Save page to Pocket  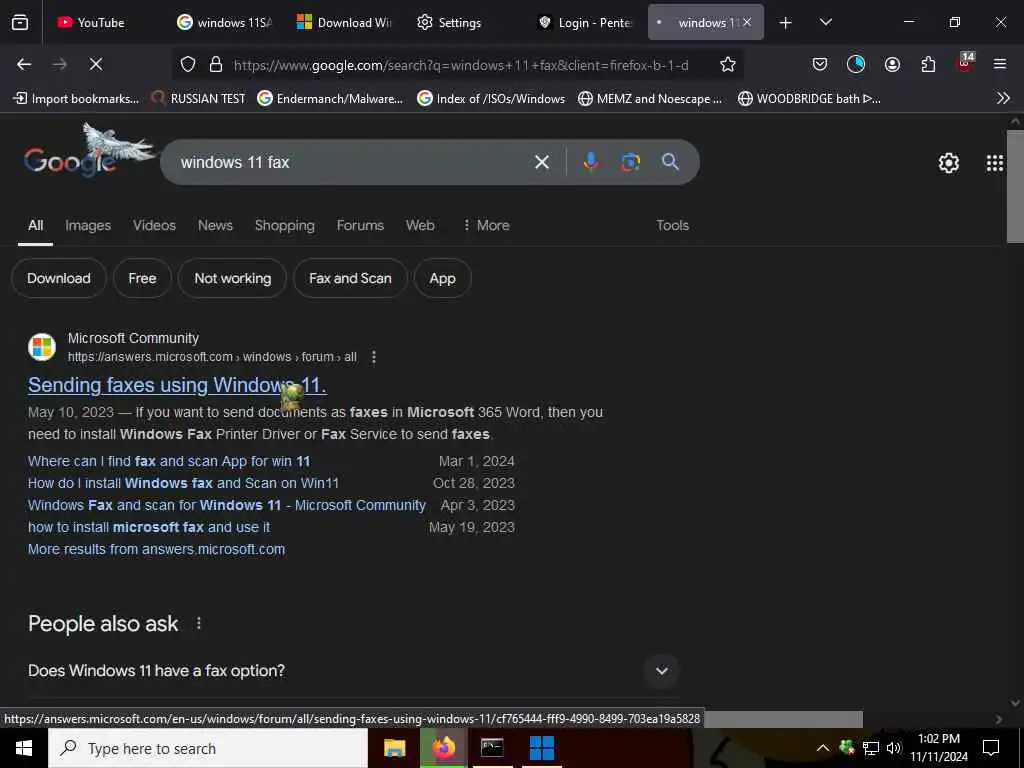point(820,64)
